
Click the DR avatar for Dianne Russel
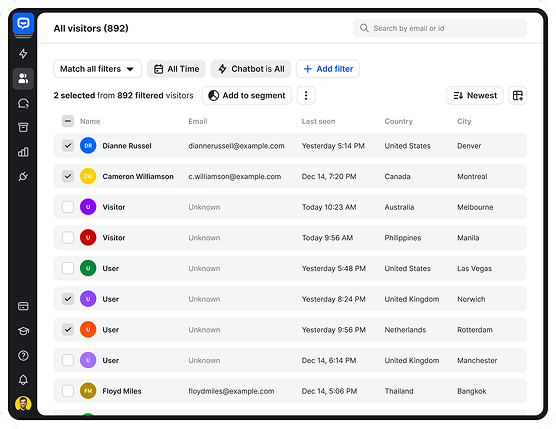point(88,146)
